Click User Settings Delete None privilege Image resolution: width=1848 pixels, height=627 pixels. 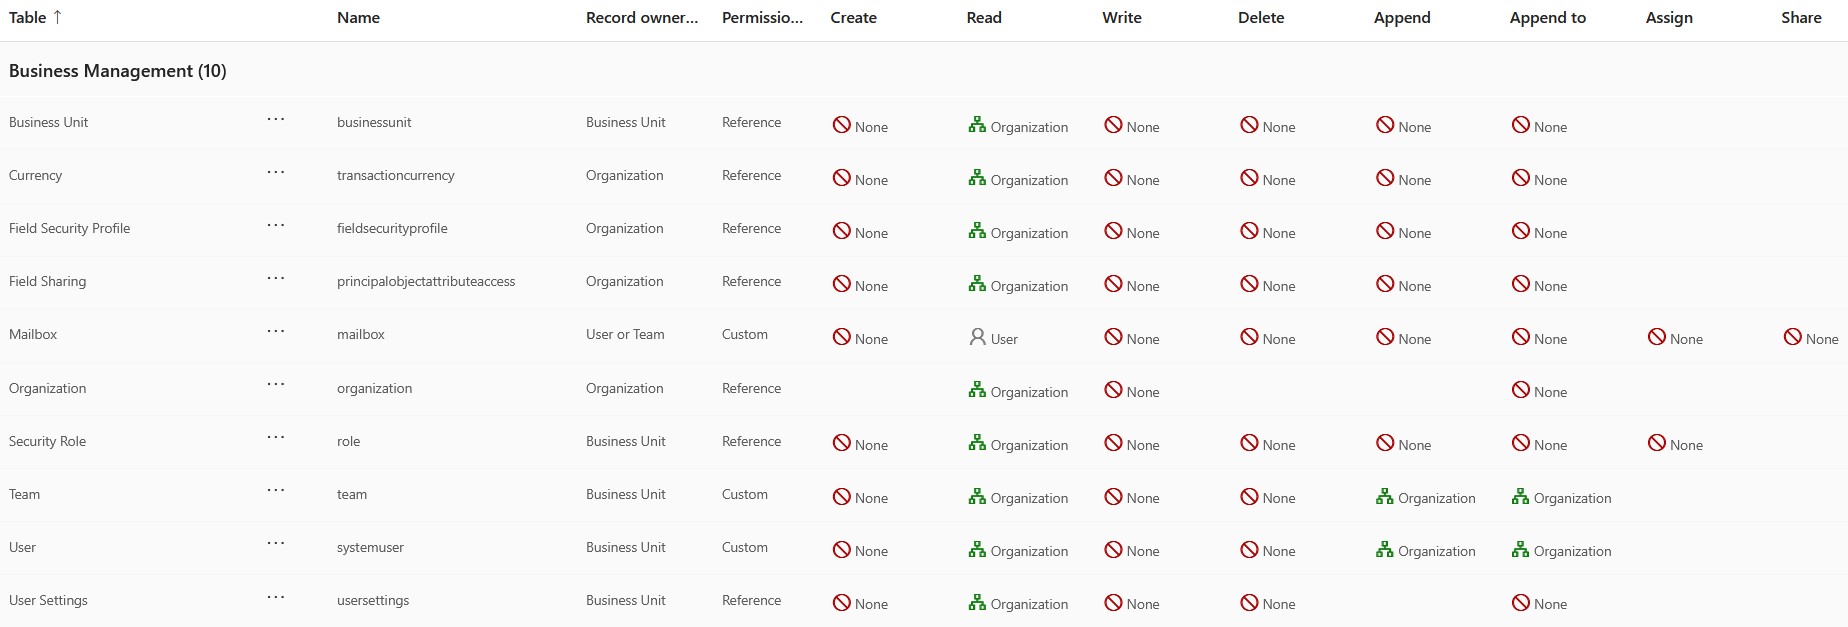click(1267, 603)
